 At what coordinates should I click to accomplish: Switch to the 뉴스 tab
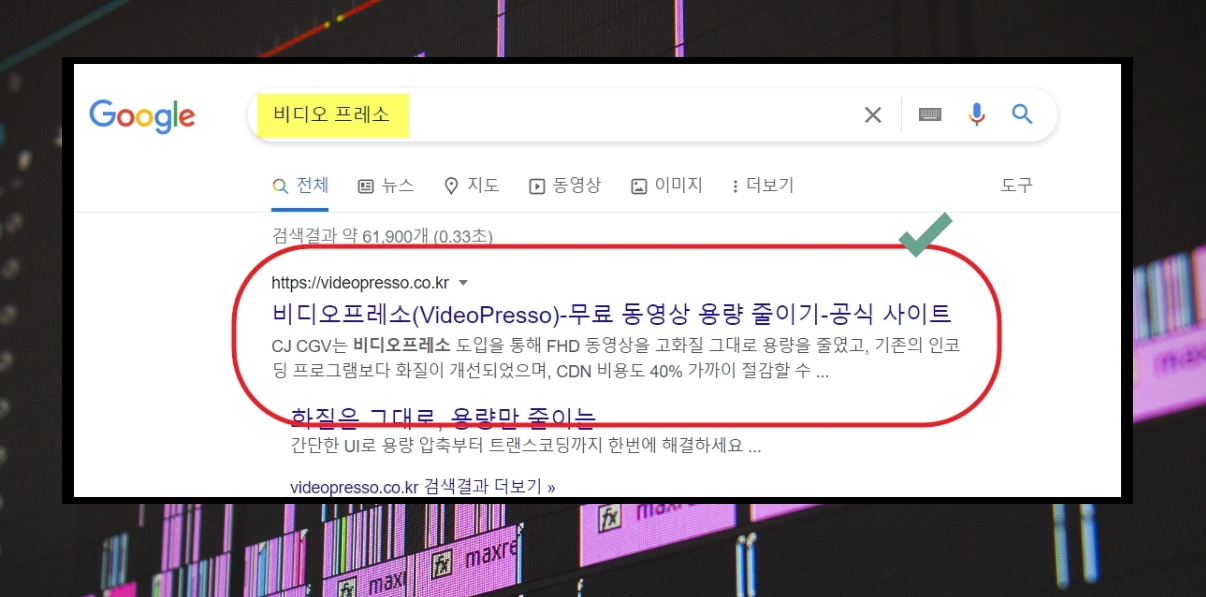click(x=385, y=186)
